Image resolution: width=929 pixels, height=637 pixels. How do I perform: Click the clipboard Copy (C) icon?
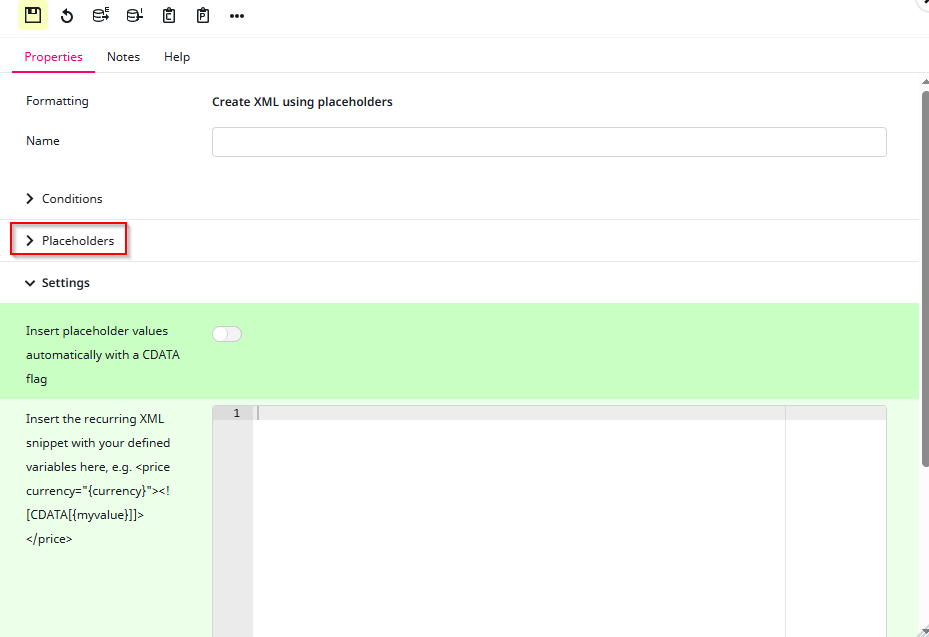point(169,16)
